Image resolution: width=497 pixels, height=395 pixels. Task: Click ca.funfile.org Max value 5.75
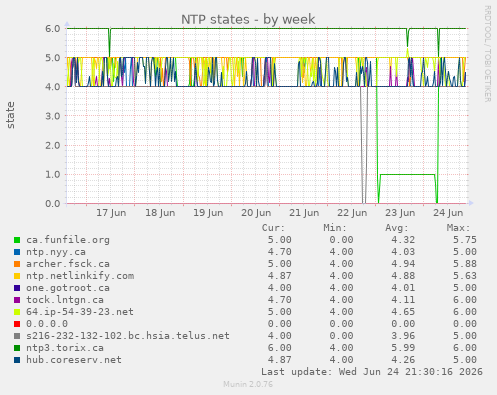465,240
